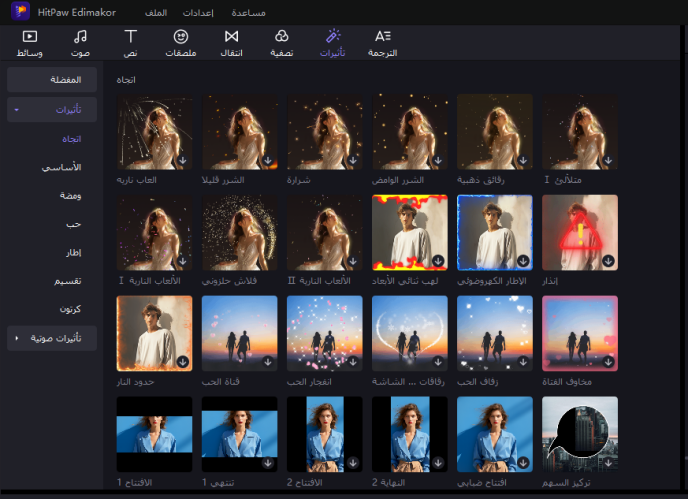Open the وسائط (Media) panel icon
The width and height of the screenshot is (688, 499).
[x=30, y=37]
